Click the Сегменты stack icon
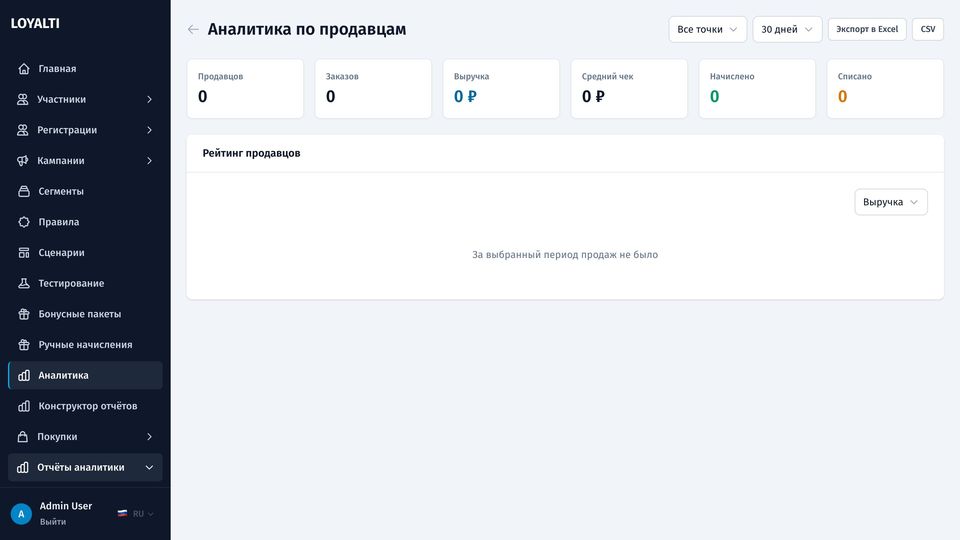The height and width of the screenshot is (540, 960). pyautogui.click(x=24, y=191)
